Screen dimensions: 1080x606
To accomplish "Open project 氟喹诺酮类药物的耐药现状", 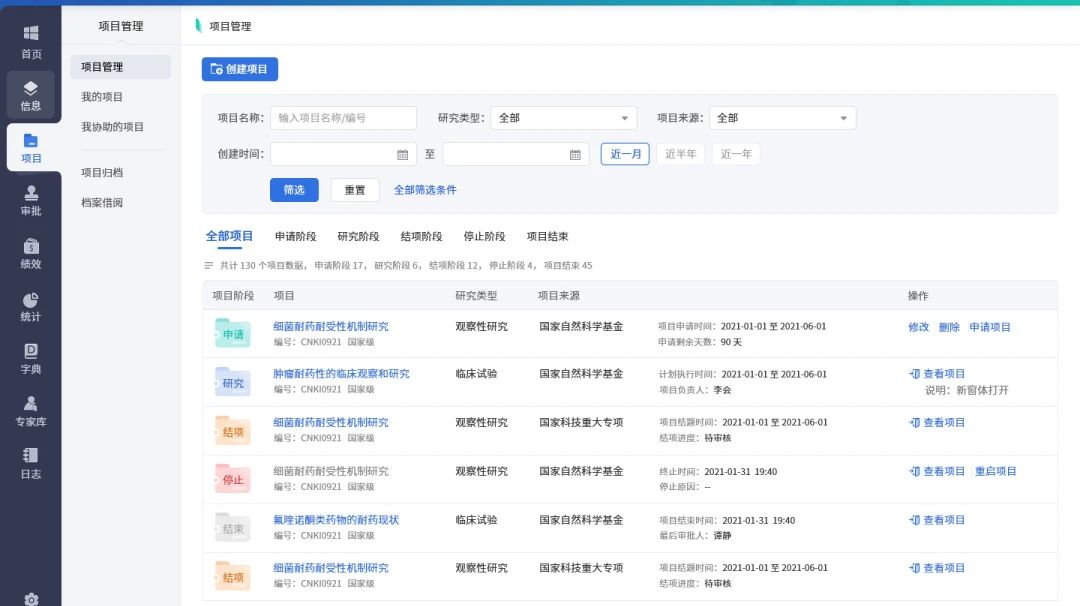I will (x=336, y=520).
